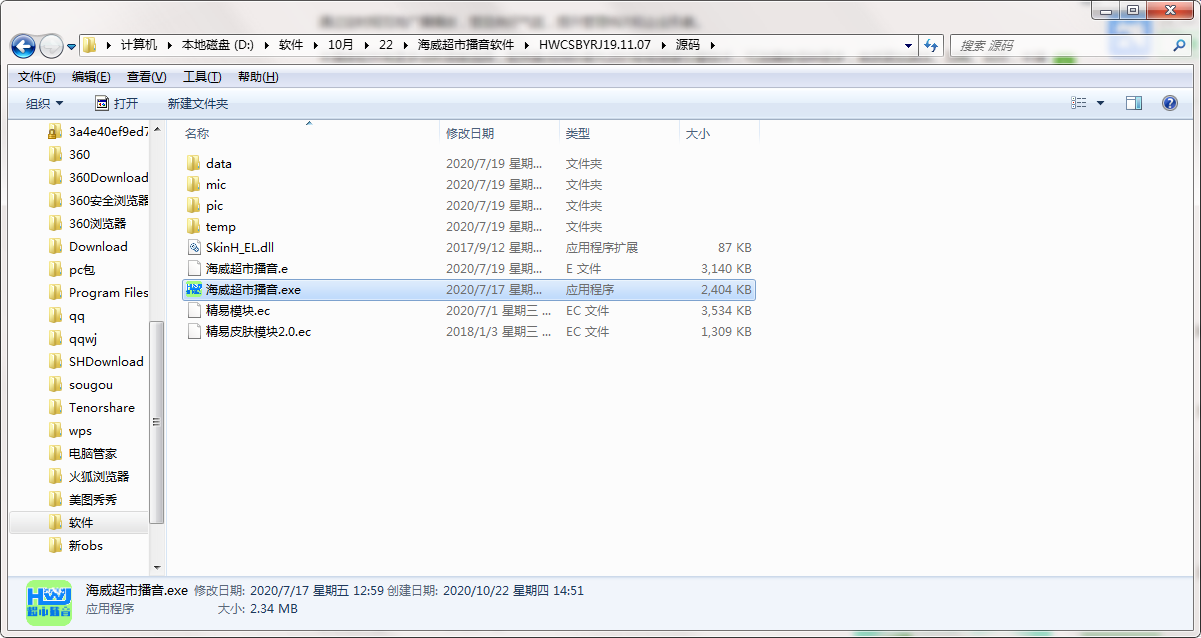Select the 360浏览器 folder in sidebar
This screenshot has width=1201, height=638.
click(x=87, y=223)
